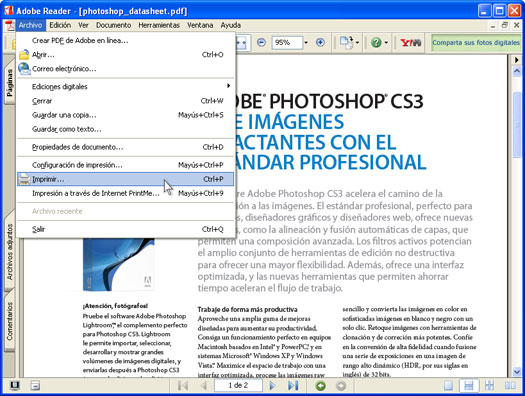Click the zoom percentage field showing 95%
Viewport: 525px width, 396px height.
tap(287, 43)
